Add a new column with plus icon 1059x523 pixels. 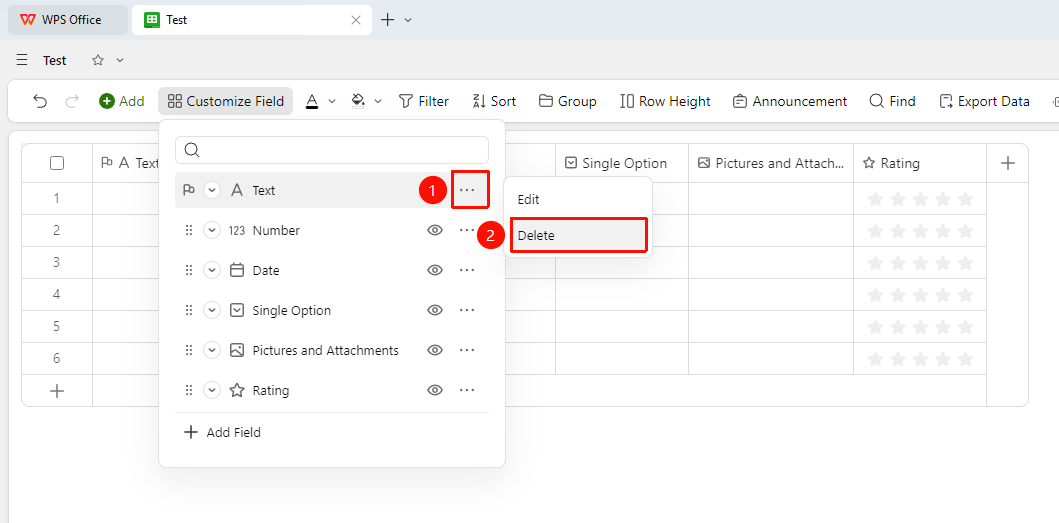point(1008,163)
